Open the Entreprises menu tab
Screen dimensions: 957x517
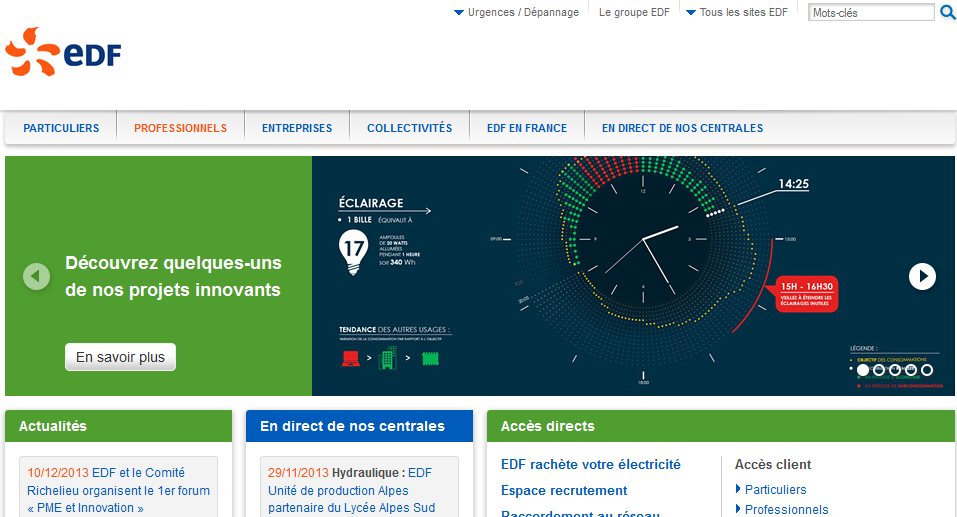coord(297,128)
